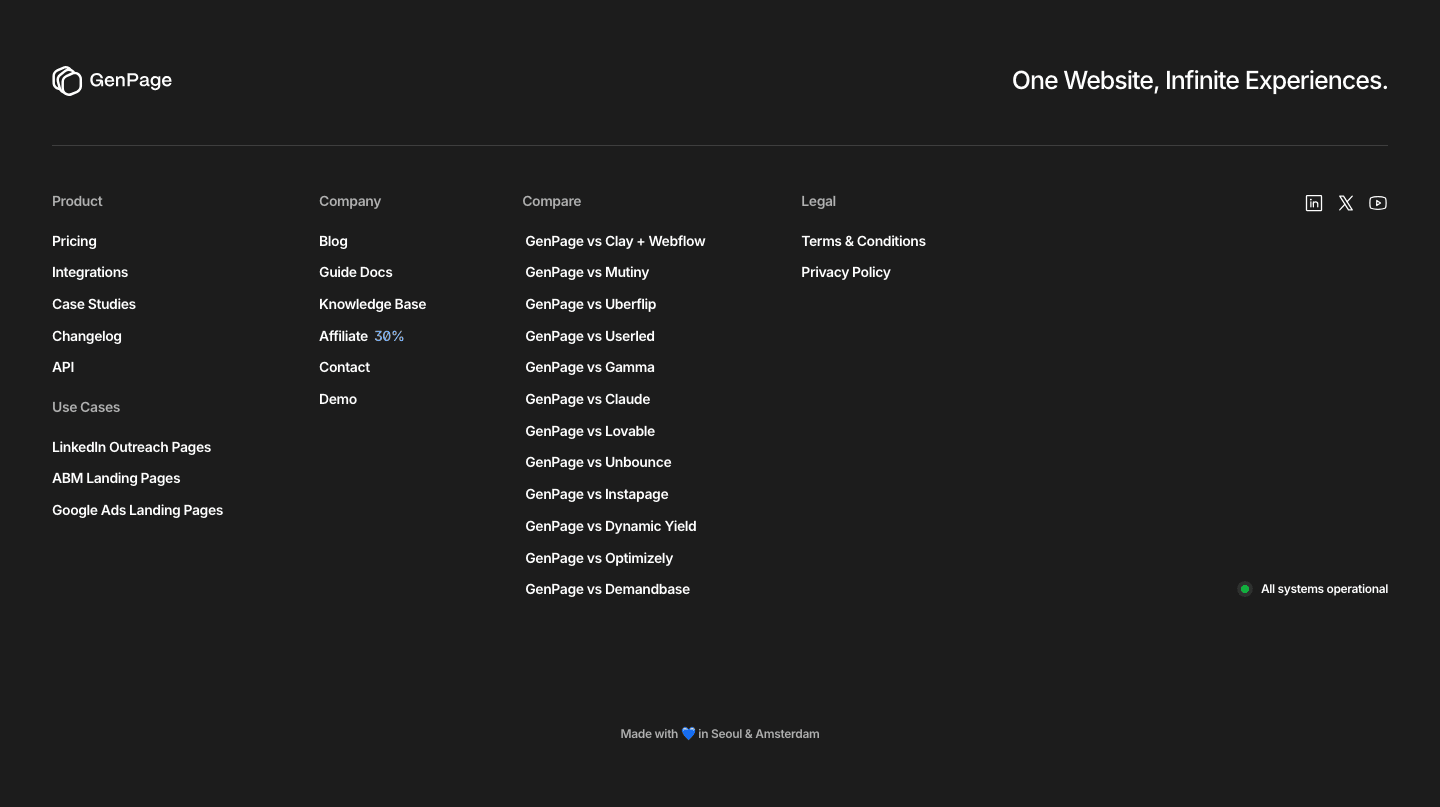
Task: Open Guide Docs
Action: pos(356,272)
